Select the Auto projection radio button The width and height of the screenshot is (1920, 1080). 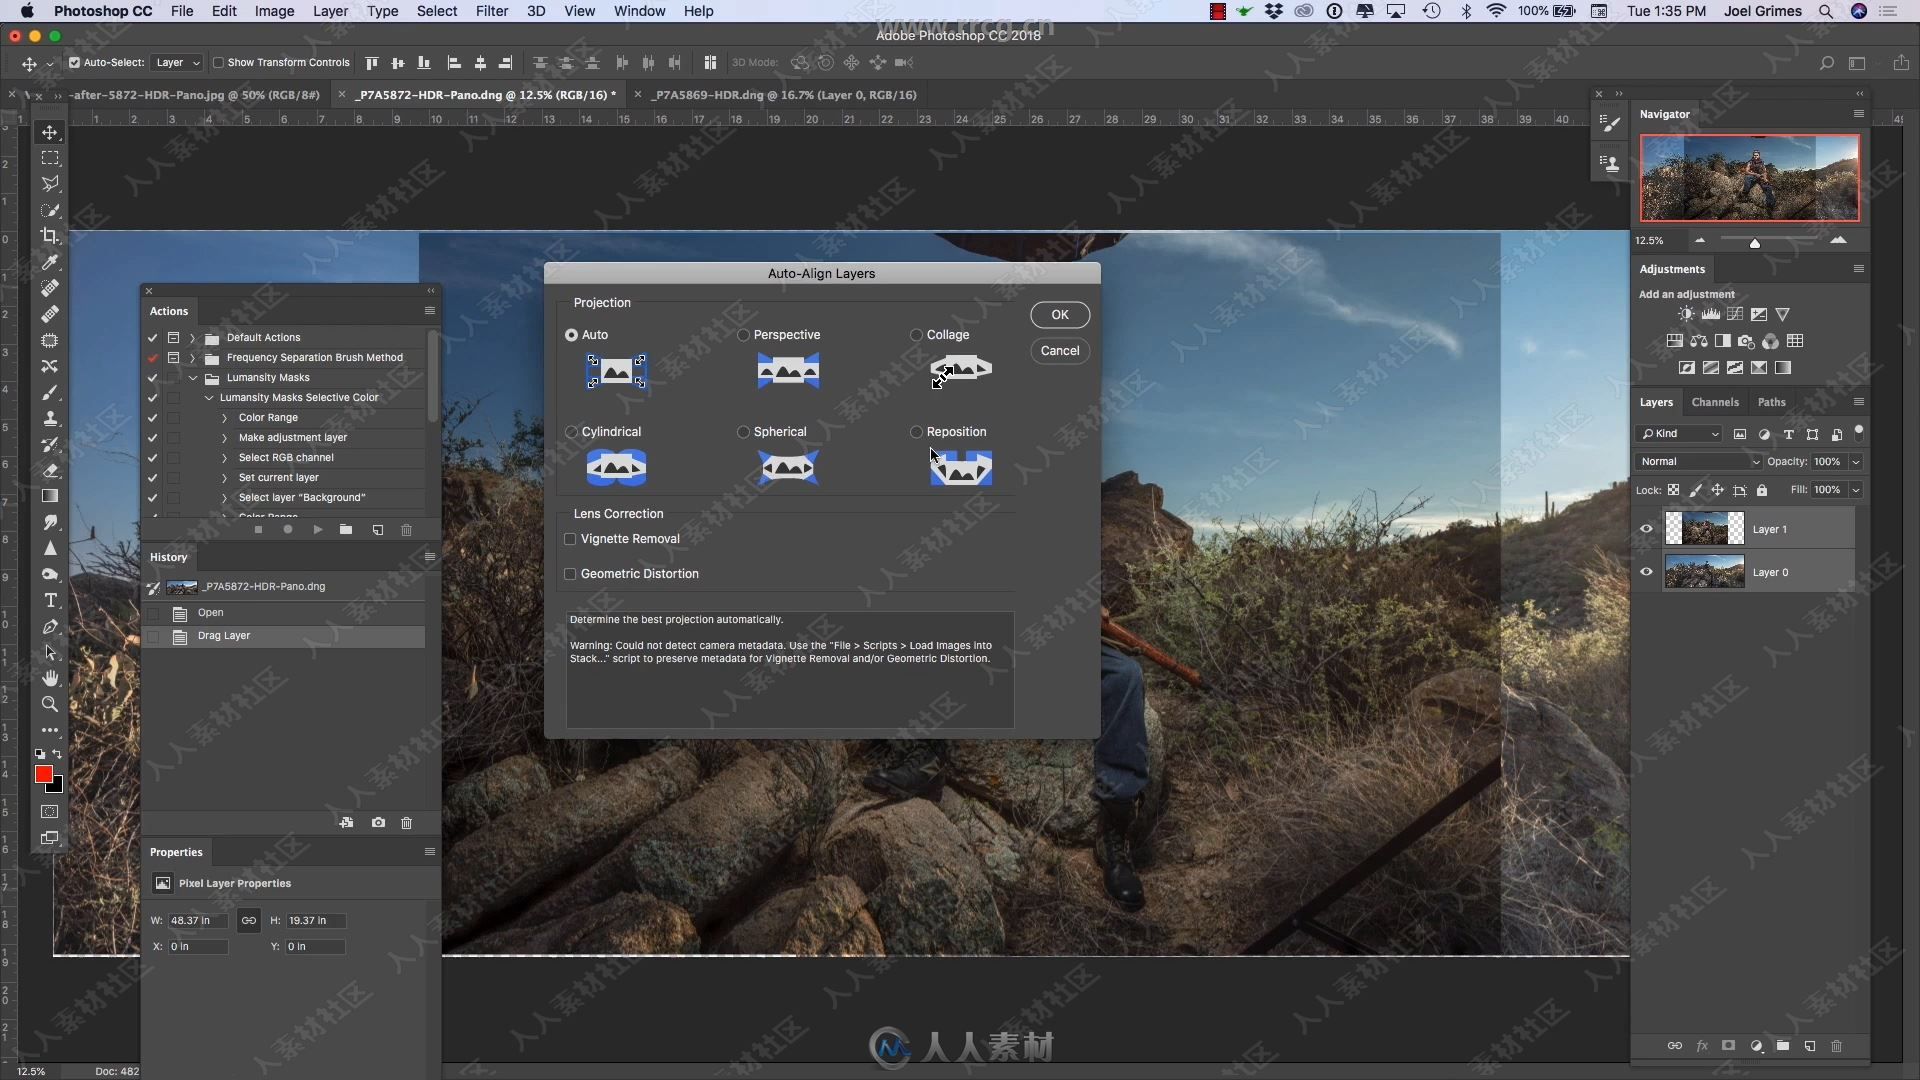coord(571,334)
